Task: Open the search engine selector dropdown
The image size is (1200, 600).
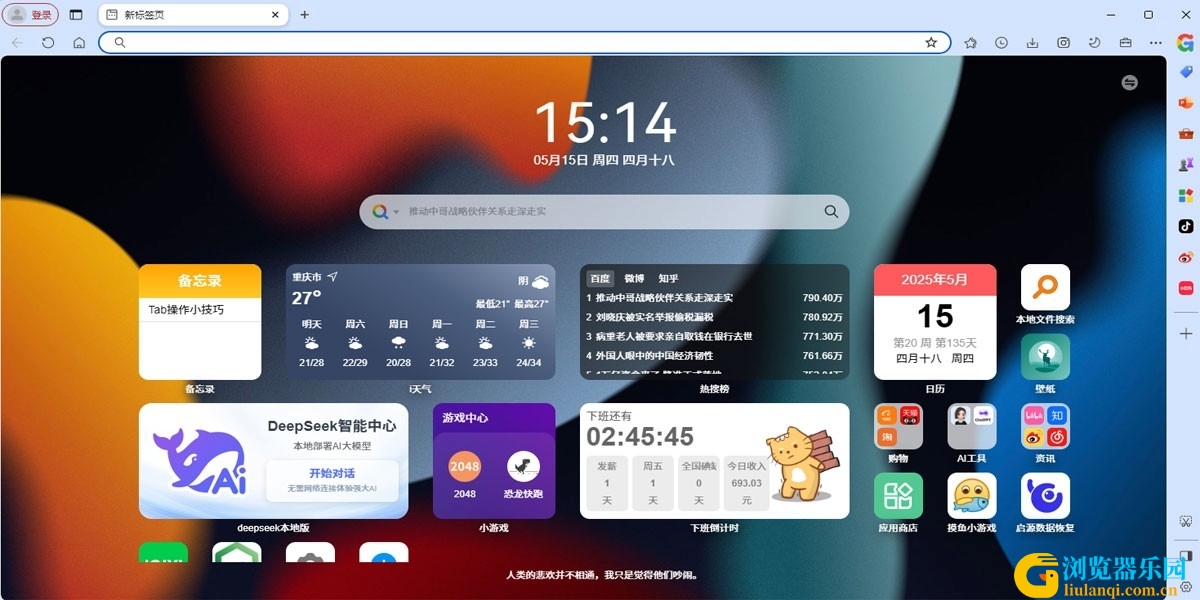Action: tap(385, 212)
